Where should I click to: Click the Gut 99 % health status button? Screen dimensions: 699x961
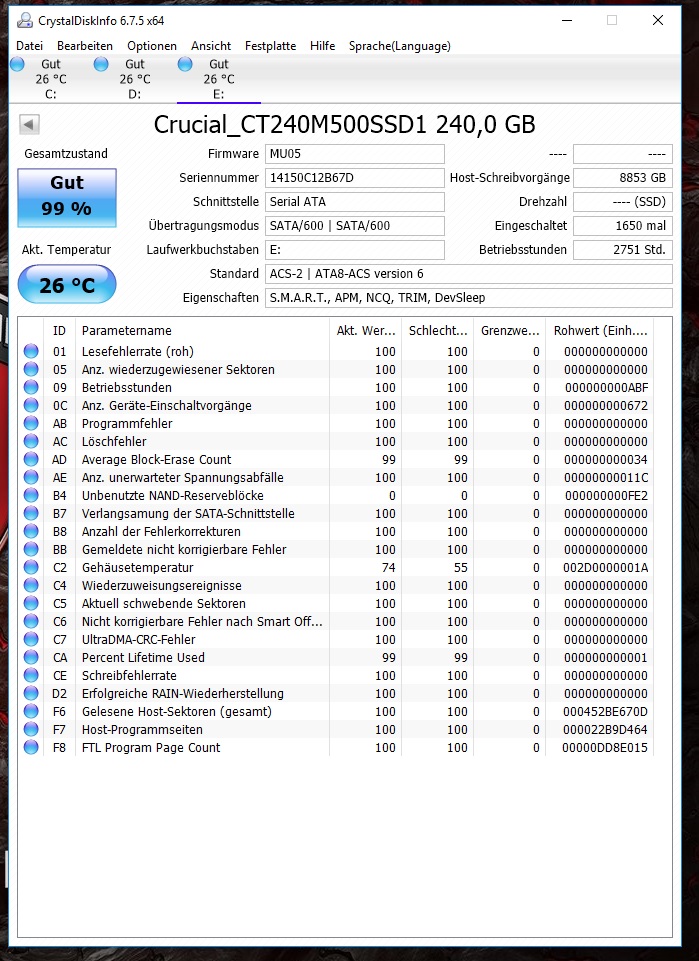click(67, 198)
